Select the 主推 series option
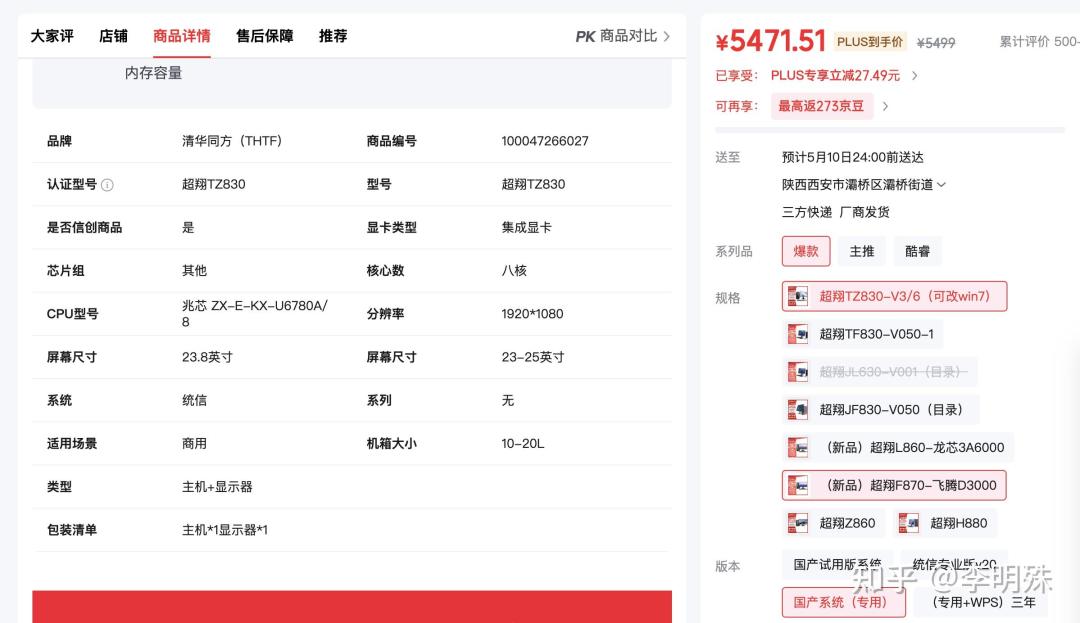 point(862,251)
